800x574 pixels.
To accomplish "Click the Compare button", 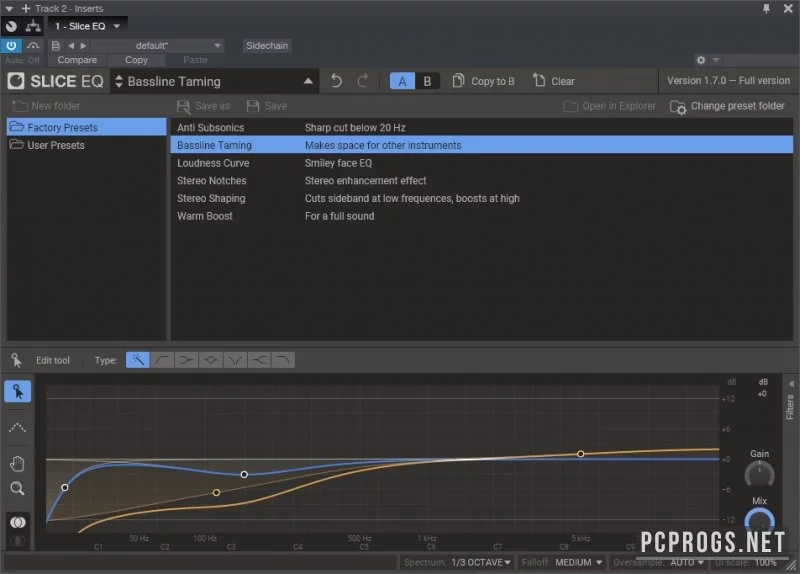I will coord(77,60).
